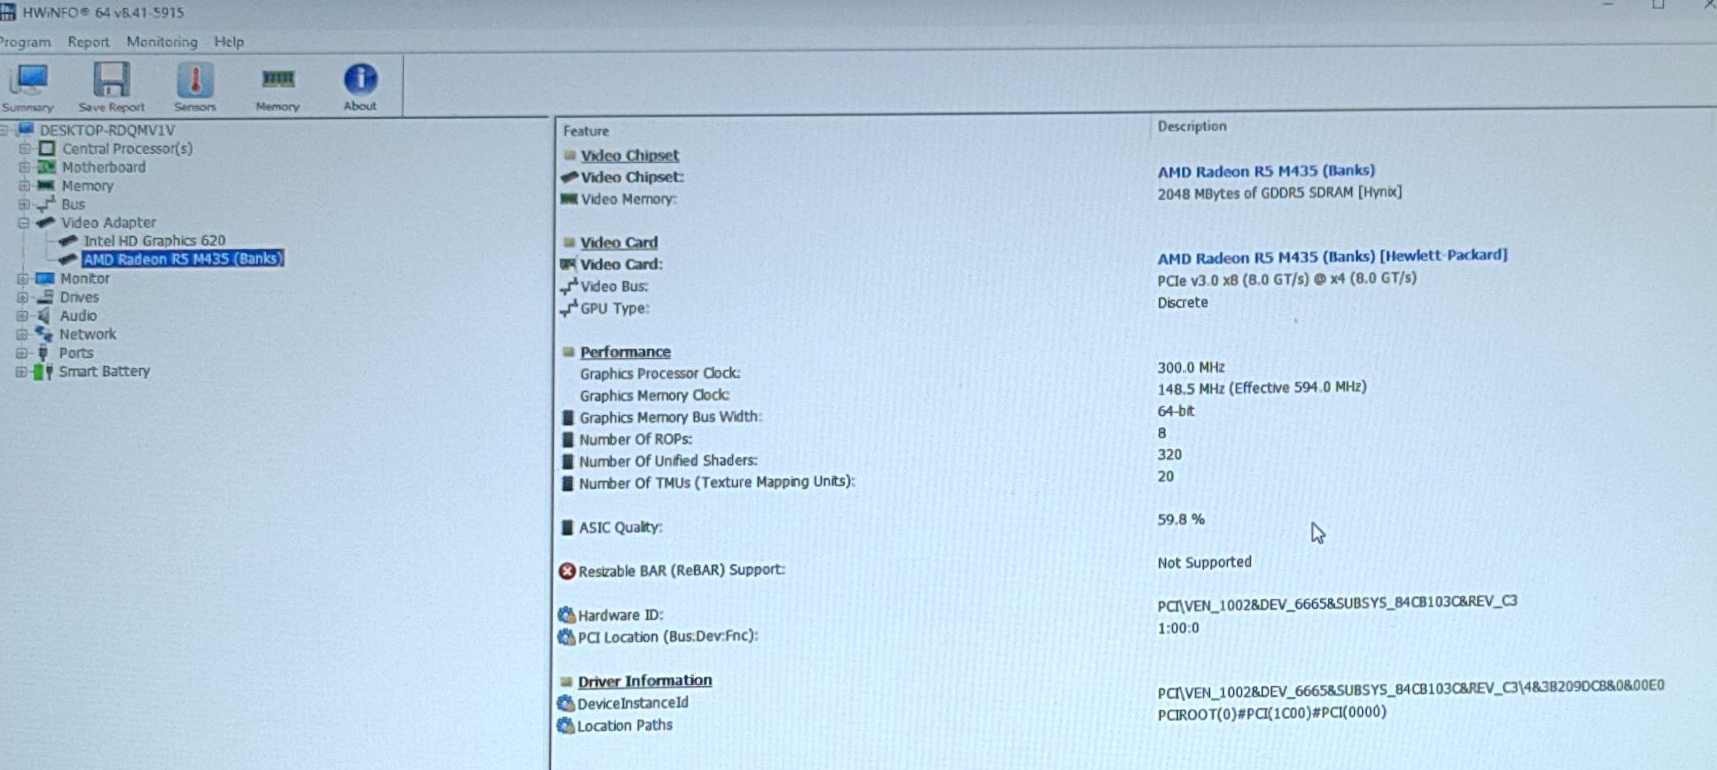Click the Save Report floppy icon
This screenshot has width=1717, height=770.
(111, 80)
